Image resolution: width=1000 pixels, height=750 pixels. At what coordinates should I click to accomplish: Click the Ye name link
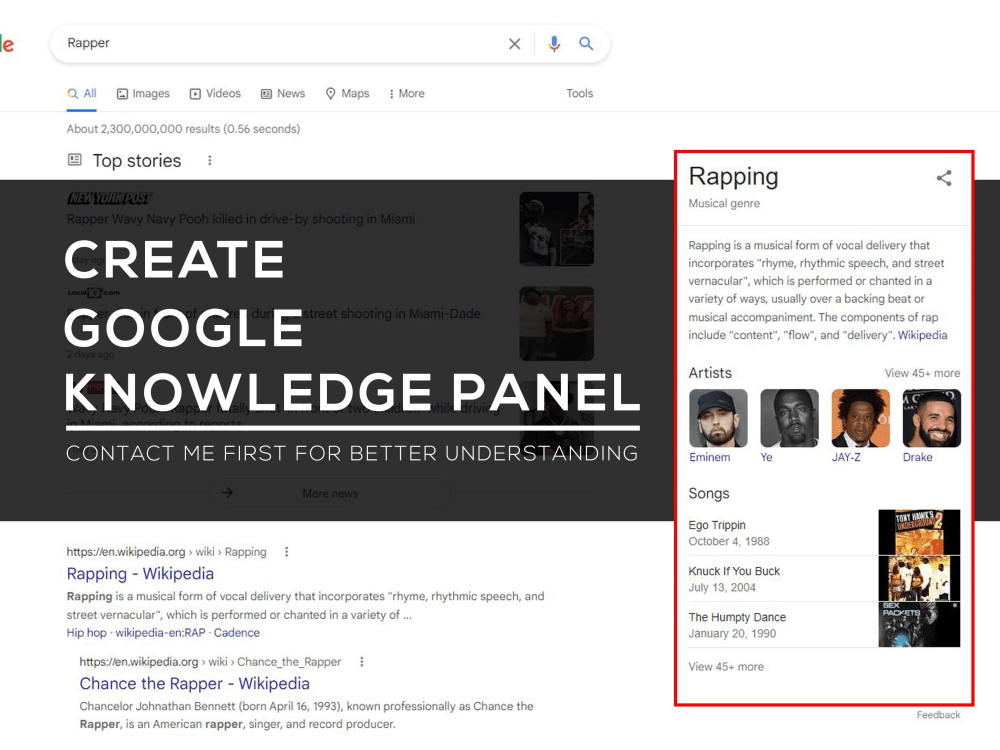click(x=766, y=457)
